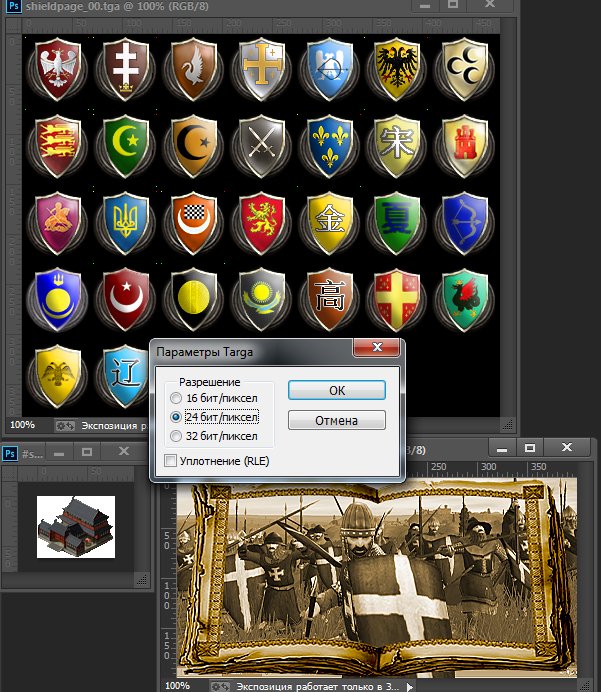Viewport: 601px width, 692px height.
Task: Select 16 бит/пиксел resolution option
Action: click(176, 398)
